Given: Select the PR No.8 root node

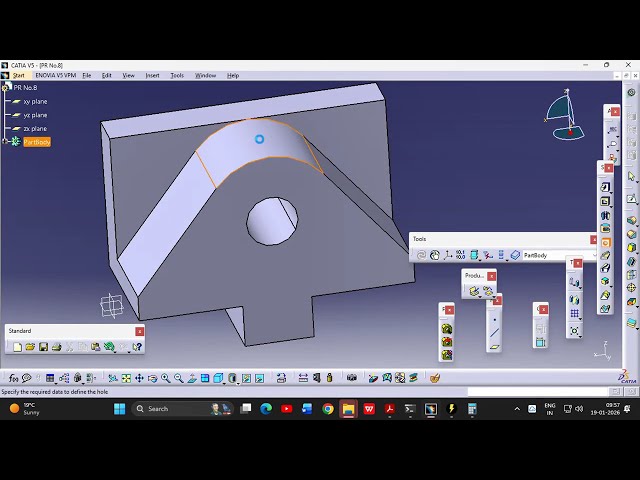Looking at the screenshot, I should [x=25, y=88].
